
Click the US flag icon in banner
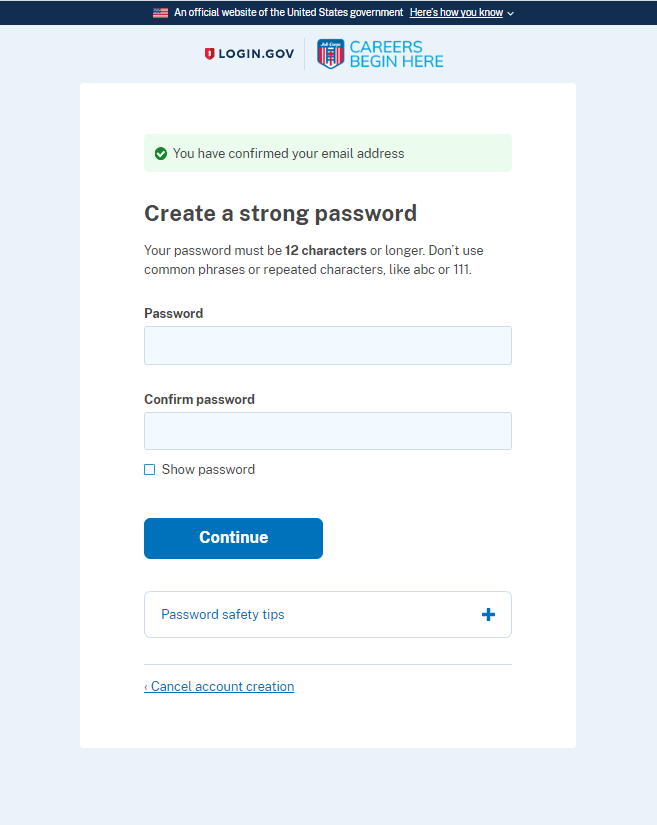click(160, 13)
